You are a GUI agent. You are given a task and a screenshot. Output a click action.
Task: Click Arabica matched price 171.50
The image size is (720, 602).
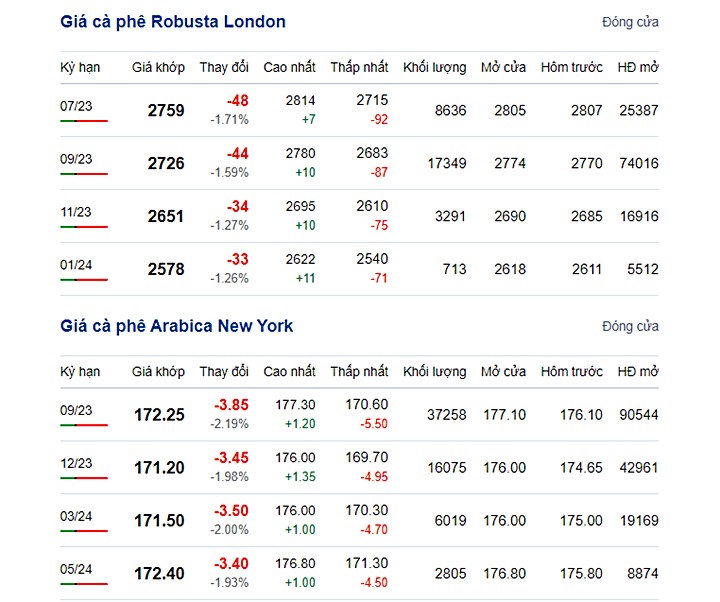(x=159, y=520)
